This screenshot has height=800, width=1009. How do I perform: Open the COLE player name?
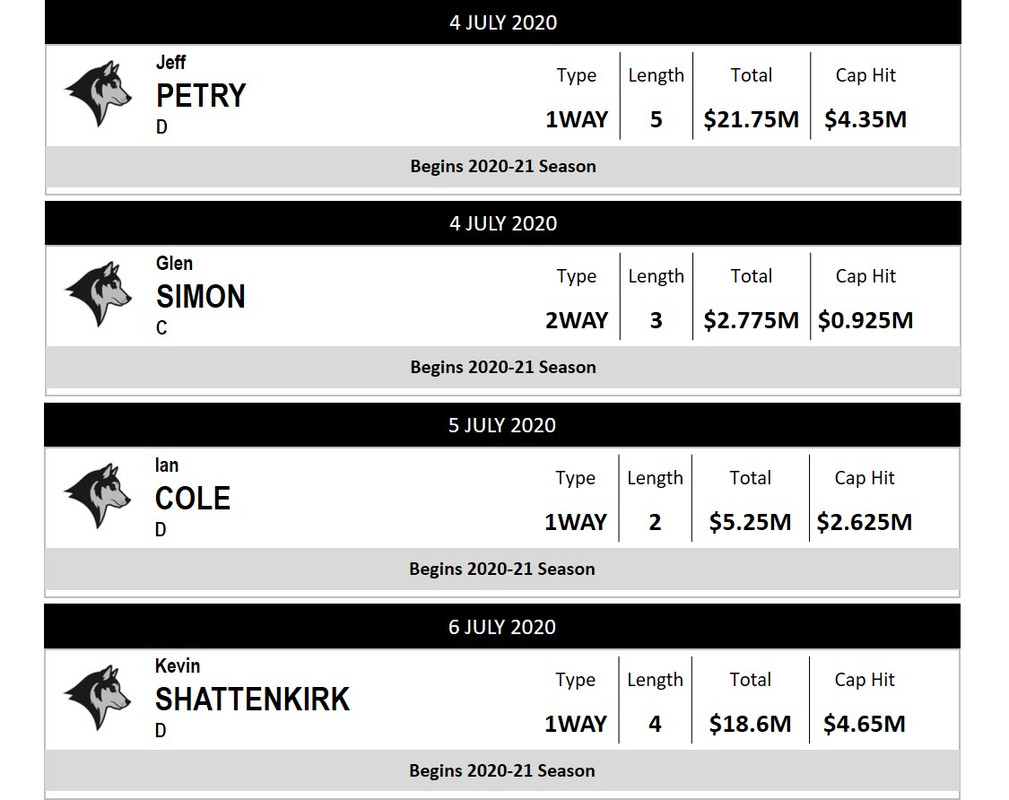(192, 498)
